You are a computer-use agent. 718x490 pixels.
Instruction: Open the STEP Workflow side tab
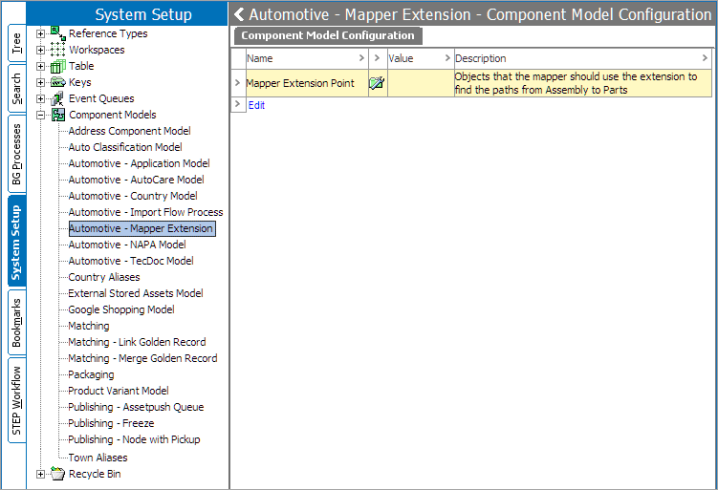click(x=17, y=400)
